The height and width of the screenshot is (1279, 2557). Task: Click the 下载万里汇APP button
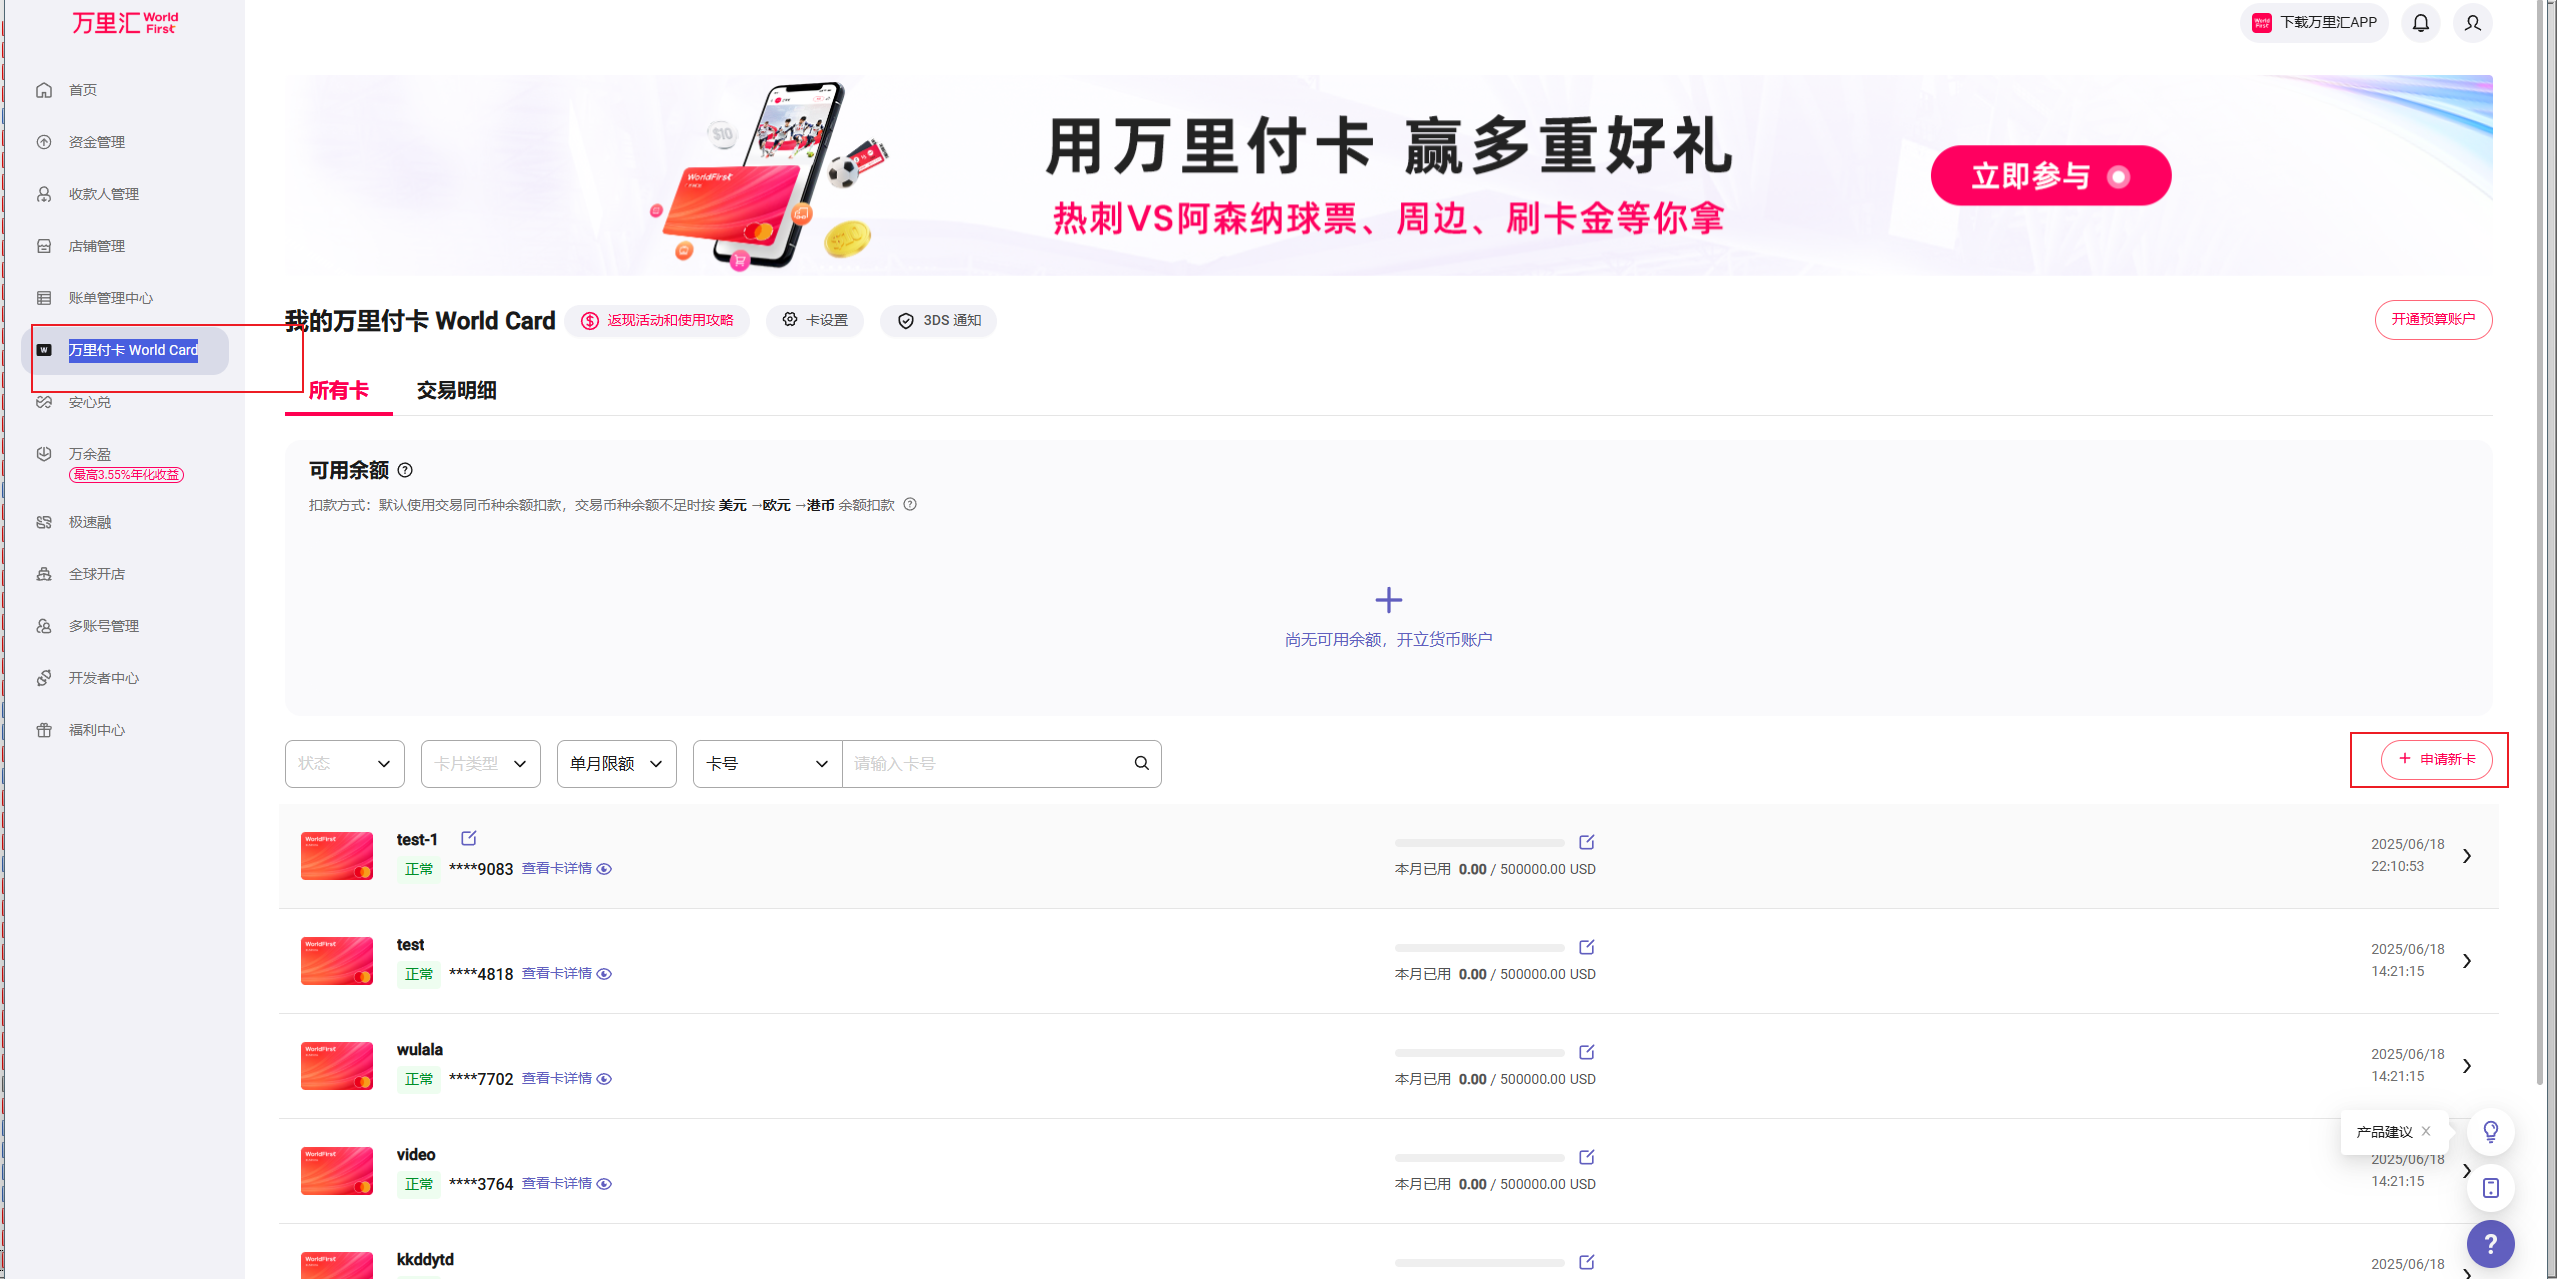click(x=2314, y=23)
